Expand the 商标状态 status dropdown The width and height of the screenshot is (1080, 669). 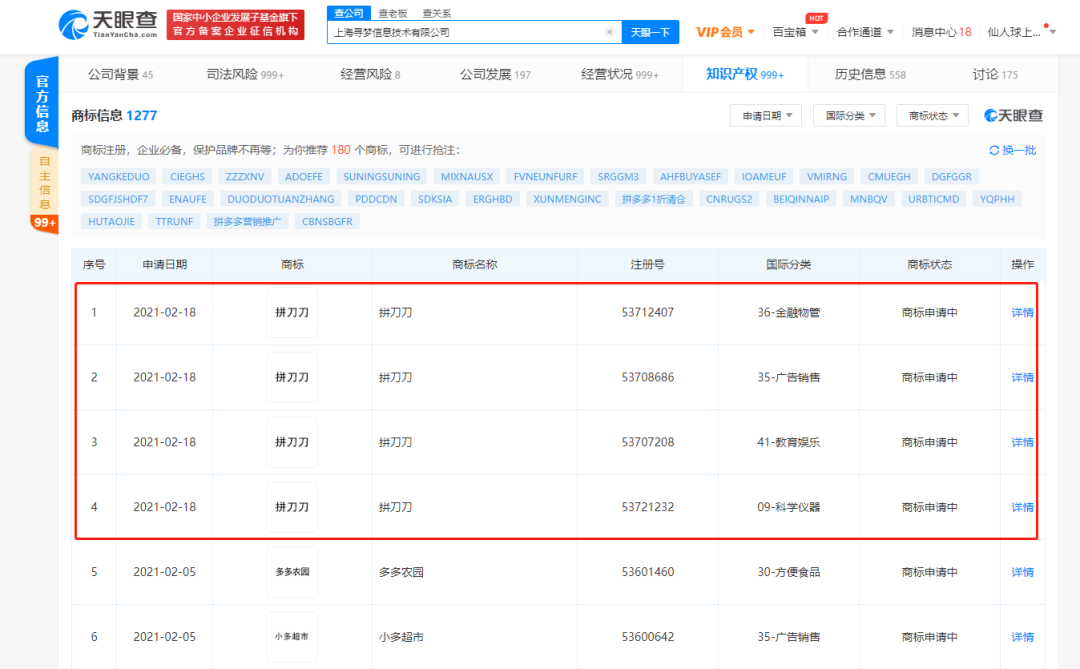click(936, 114)
